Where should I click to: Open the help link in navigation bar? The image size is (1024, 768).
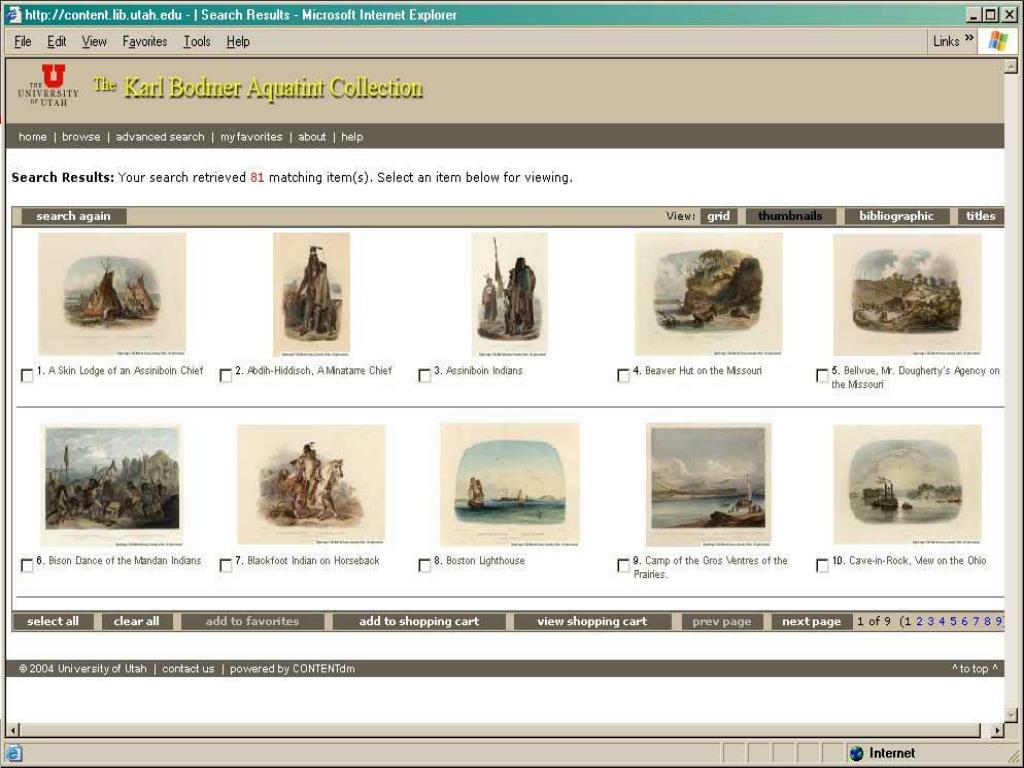[x=352, y=136]
